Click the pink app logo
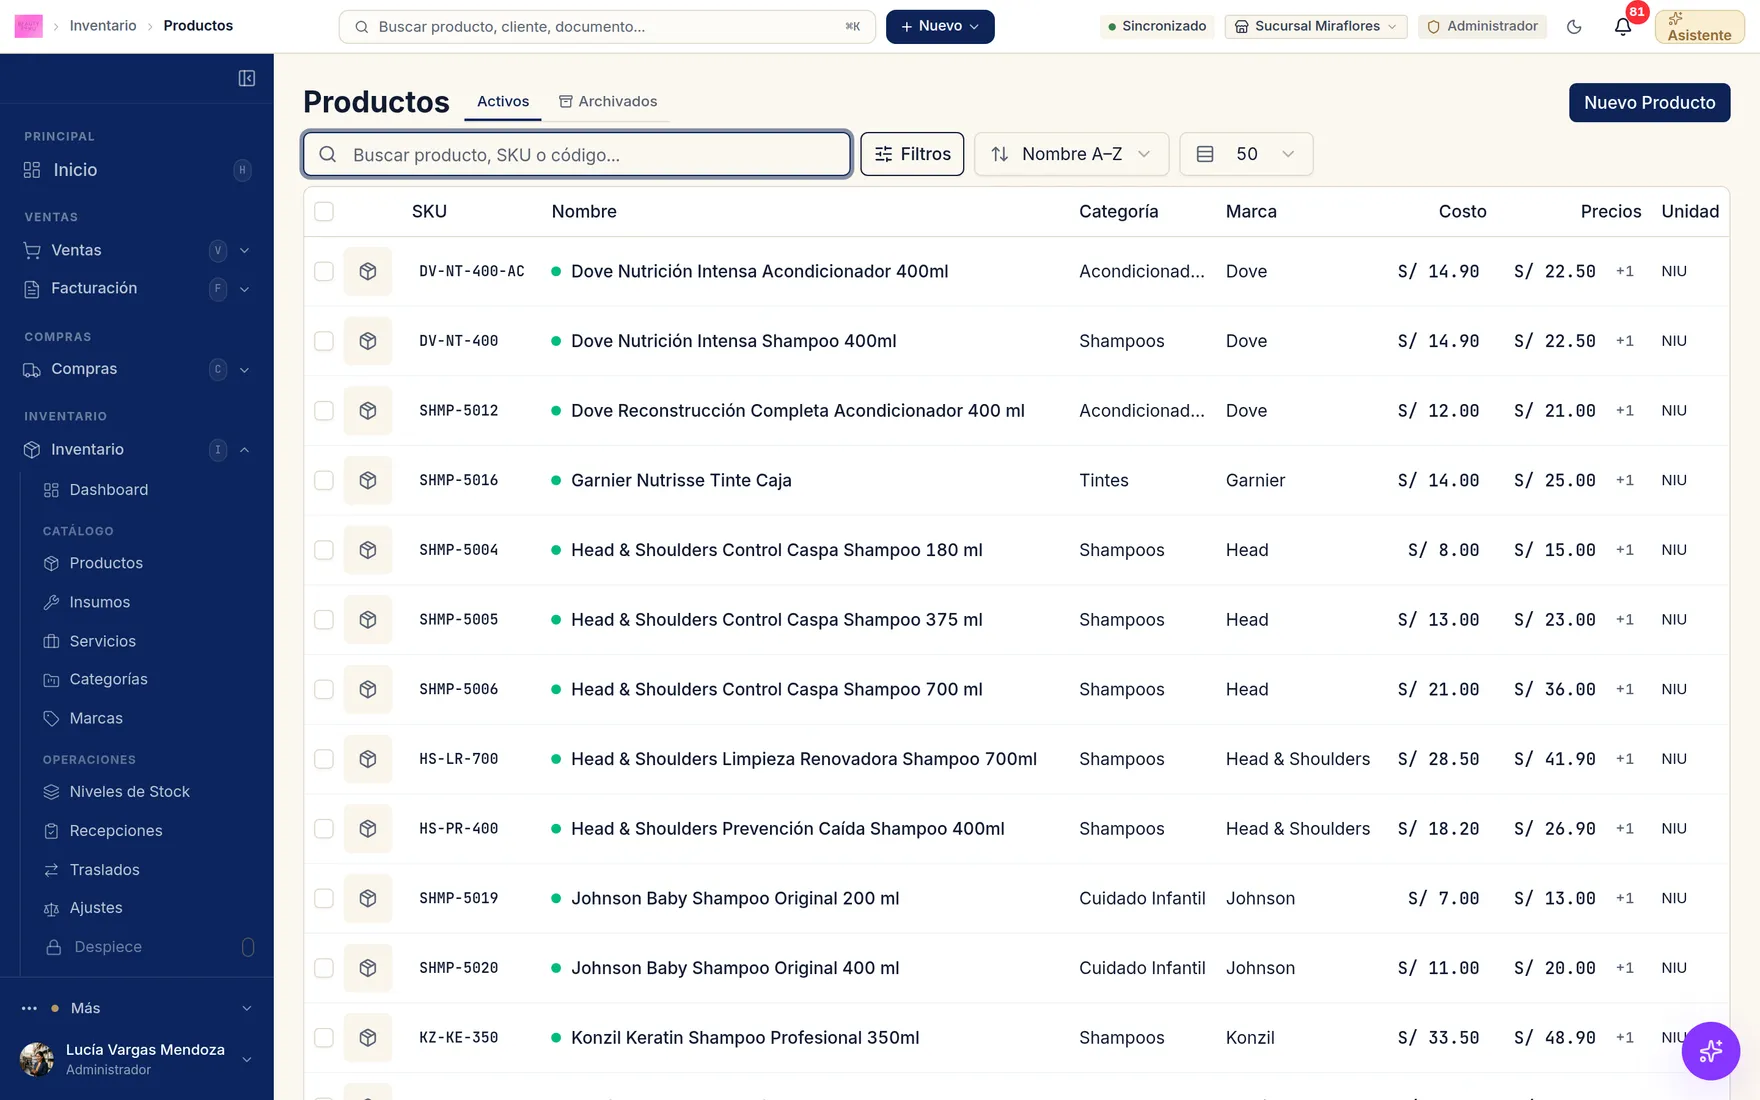 click(x=28, y=26)
